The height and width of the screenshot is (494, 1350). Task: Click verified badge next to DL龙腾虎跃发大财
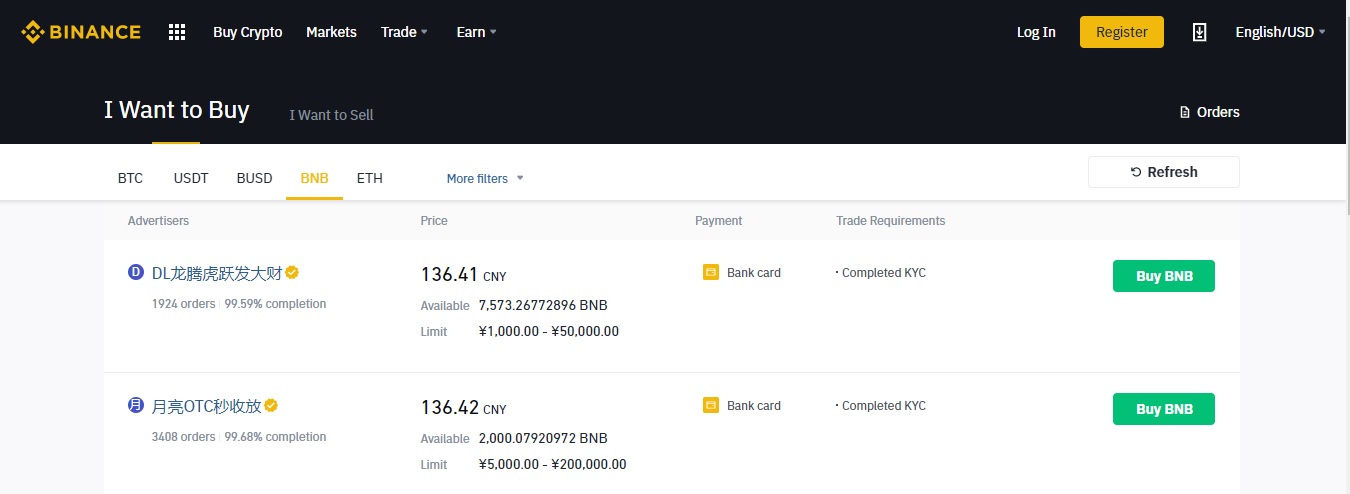292,272
